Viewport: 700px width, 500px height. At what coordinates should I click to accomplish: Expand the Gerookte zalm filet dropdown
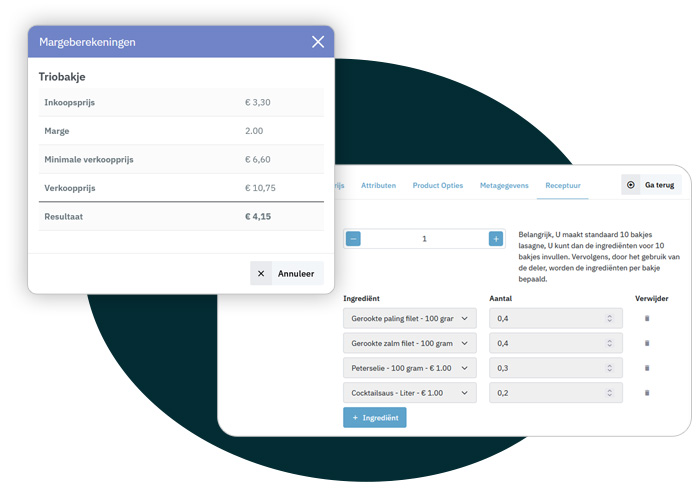click(409, 343)
